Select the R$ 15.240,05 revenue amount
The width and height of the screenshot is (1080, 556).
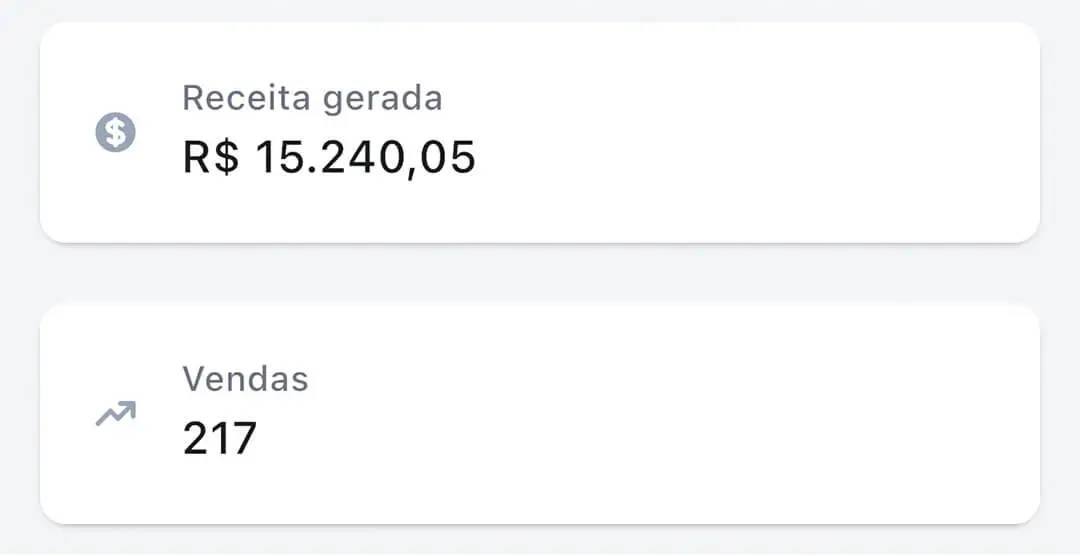[x=329, y=157]
